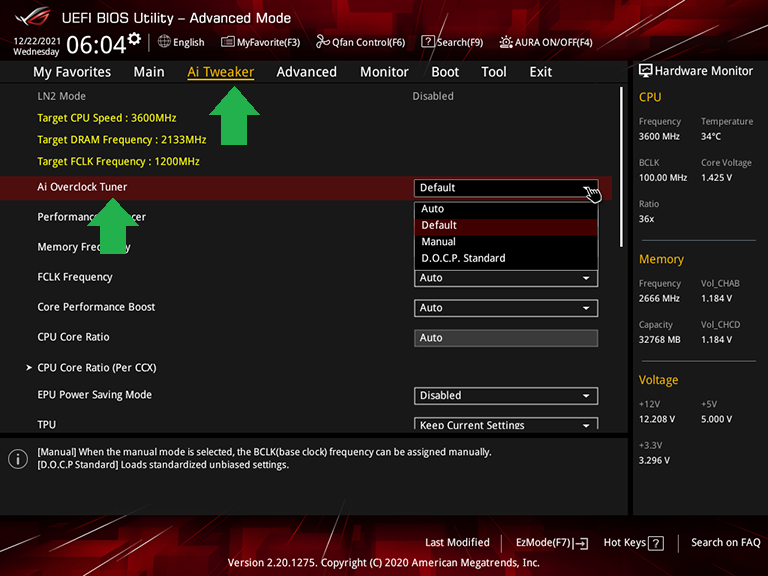Image resolution: width=768 pixels, height=576 pixels.
Task: Collapse the Ai Overclock Tuner dropdown
Action: click(x=506, y=188)
